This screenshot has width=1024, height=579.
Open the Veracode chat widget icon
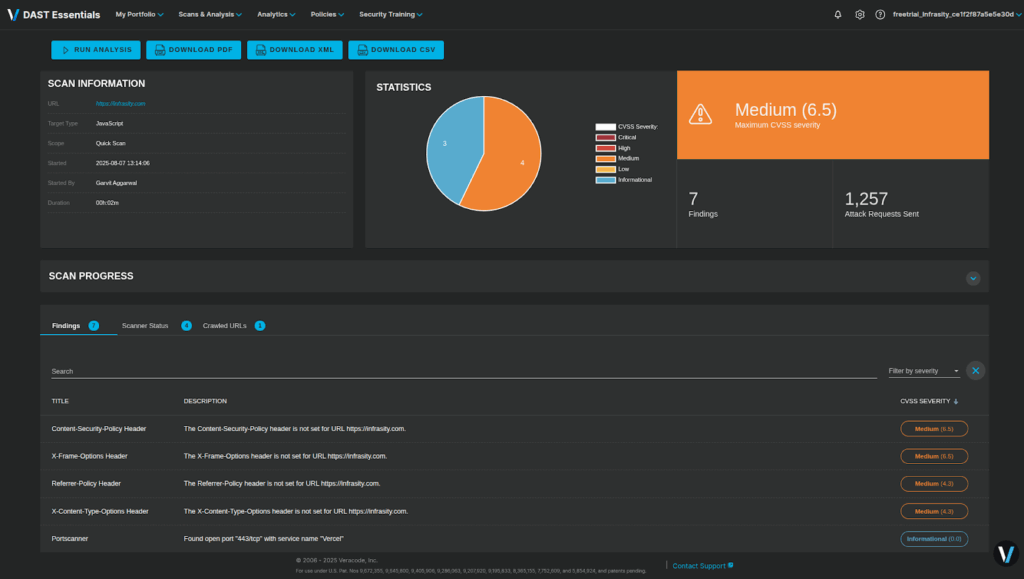click(x=1006, y=553)
